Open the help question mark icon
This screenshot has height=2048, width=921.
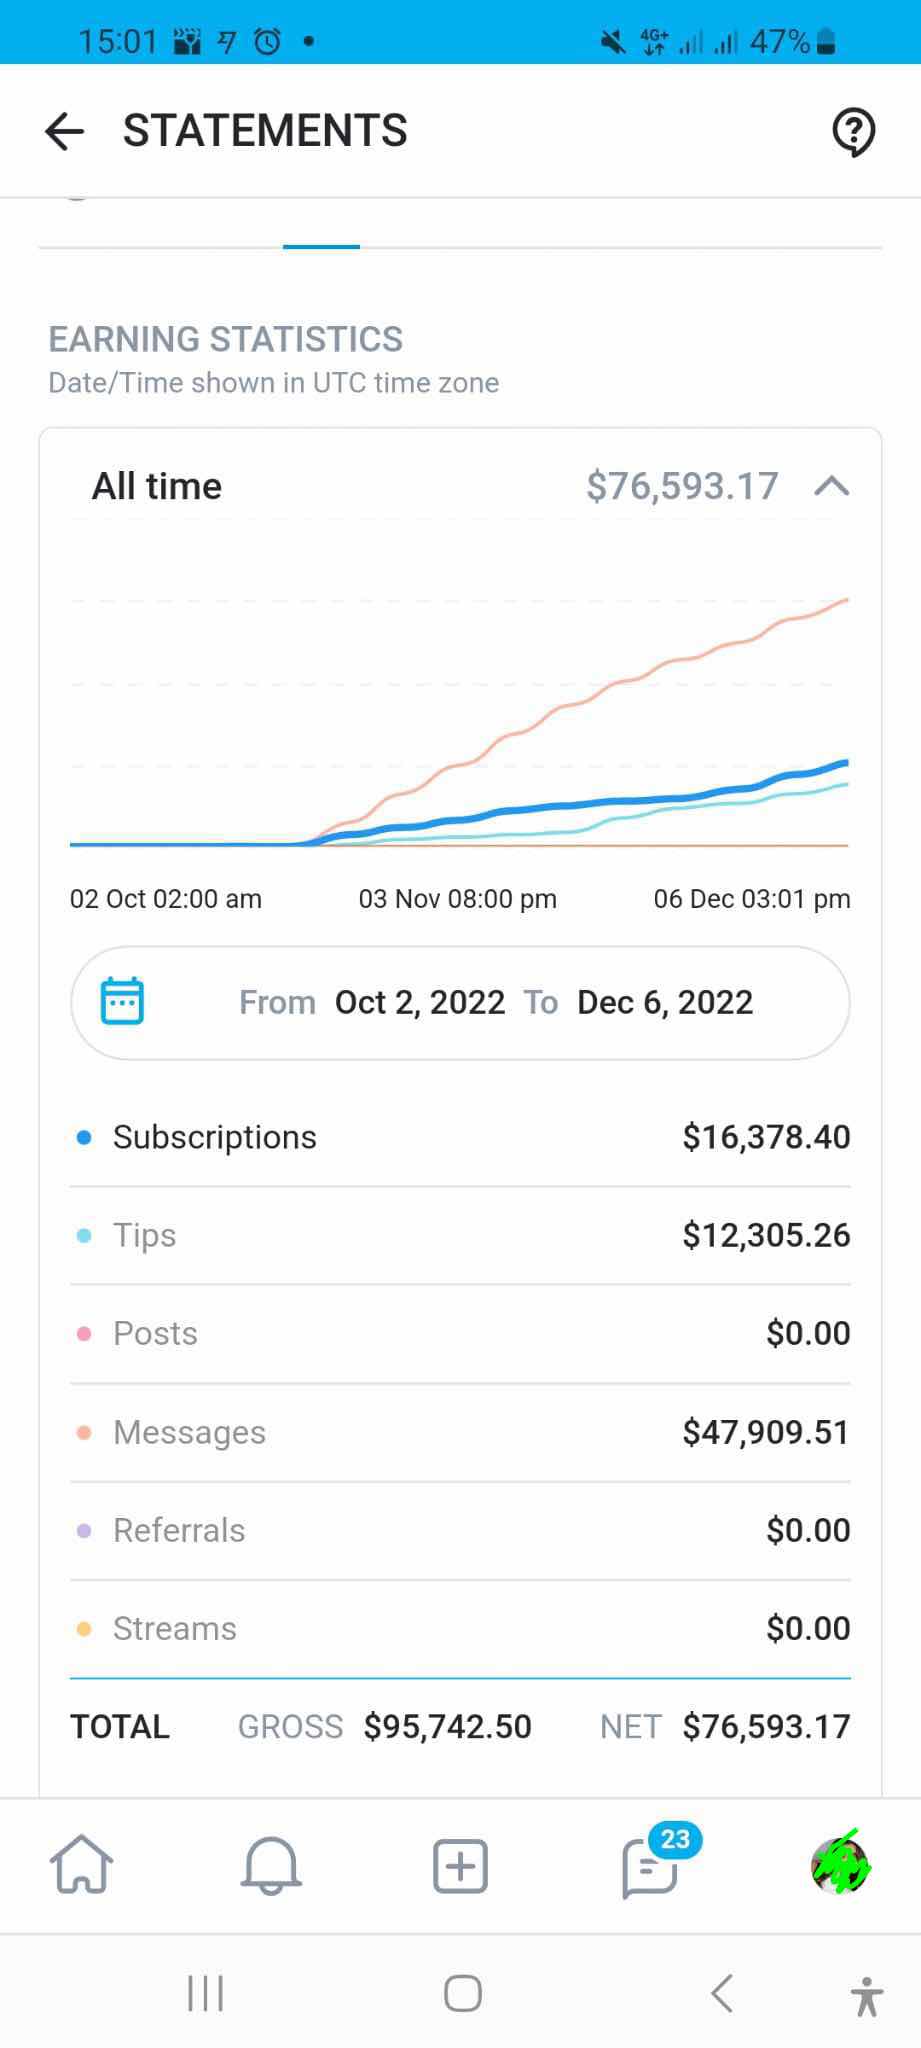pyautogui.click(x=853, y=132)
